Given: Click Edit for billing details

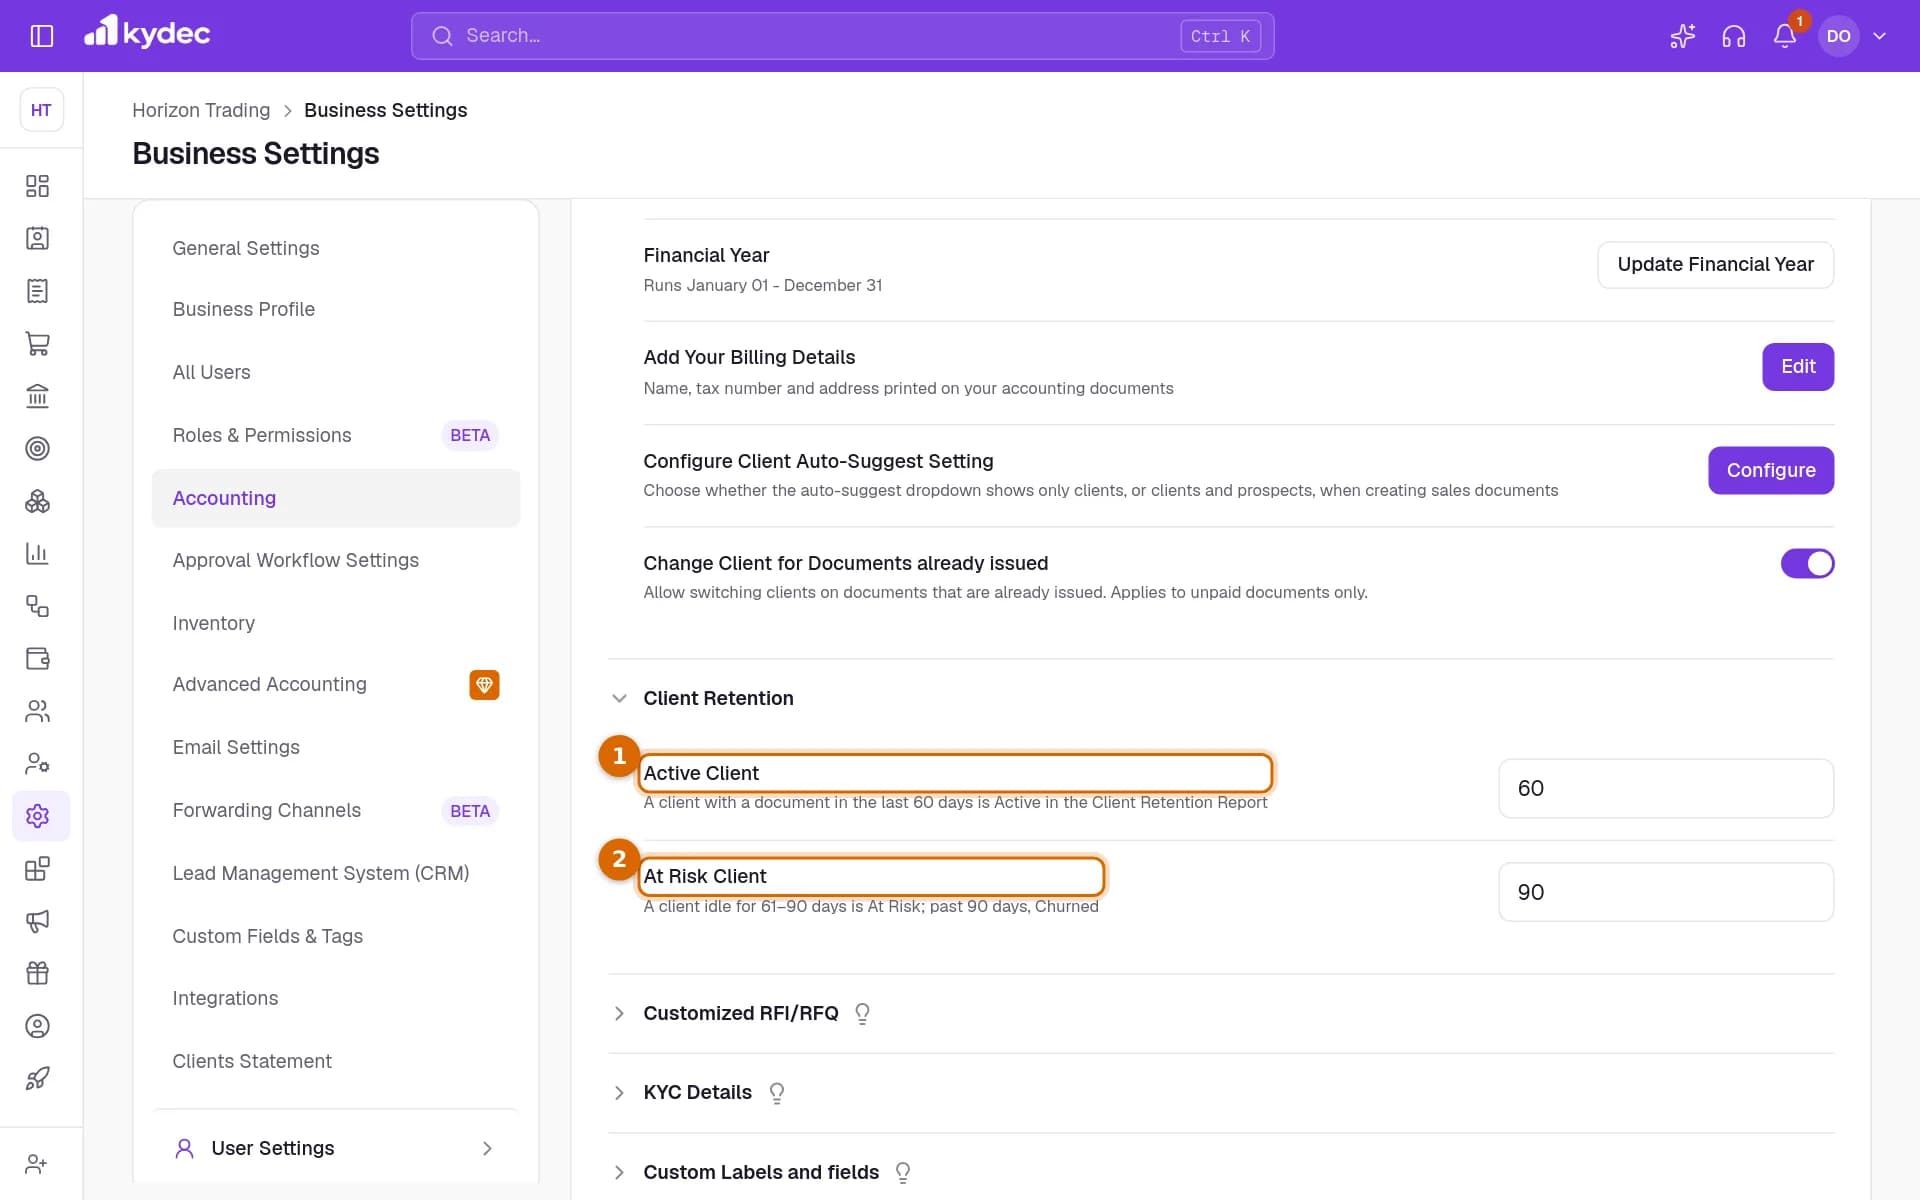Looking at the screenshot, I should [1798, 367].
